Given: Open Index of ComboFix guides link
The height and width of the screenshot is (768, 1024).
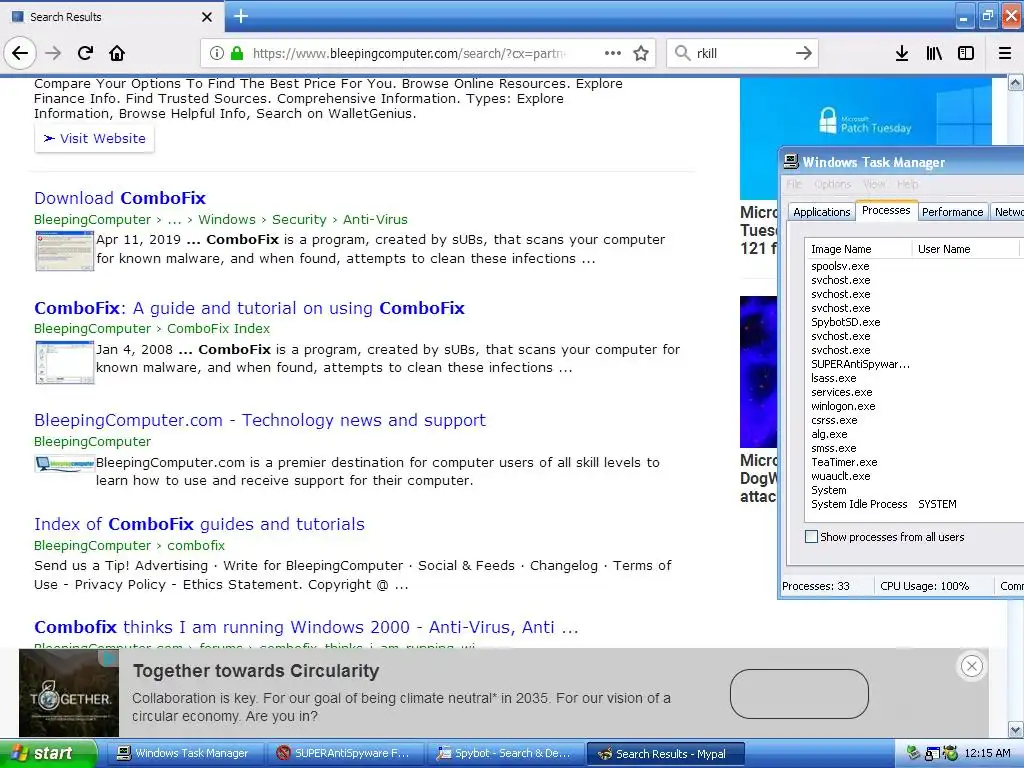Looking at the screenshot, I should 199,524.
